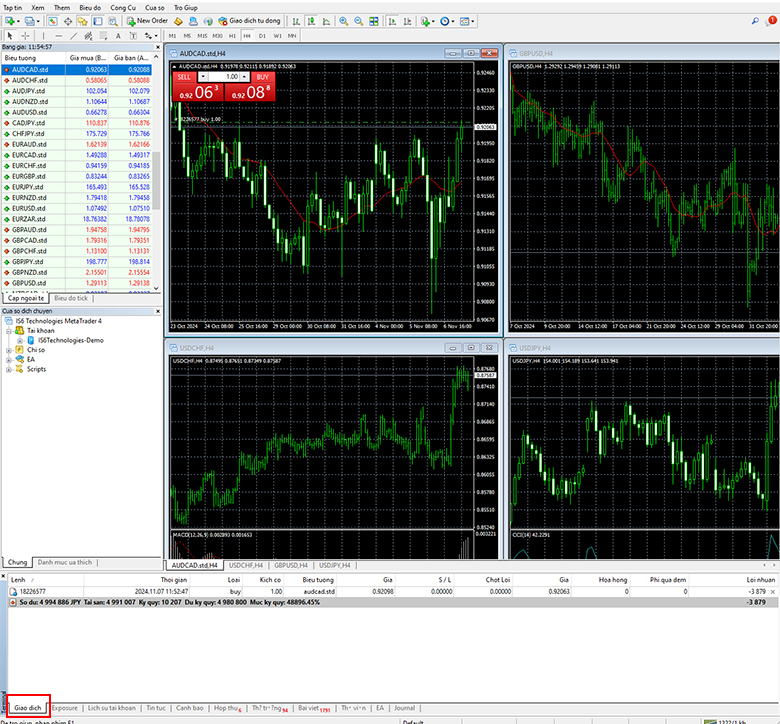Image resolution: width=780 pixels, height=724 pixels.
Task: Switch timeframe to W1
Action: [278, 36]
